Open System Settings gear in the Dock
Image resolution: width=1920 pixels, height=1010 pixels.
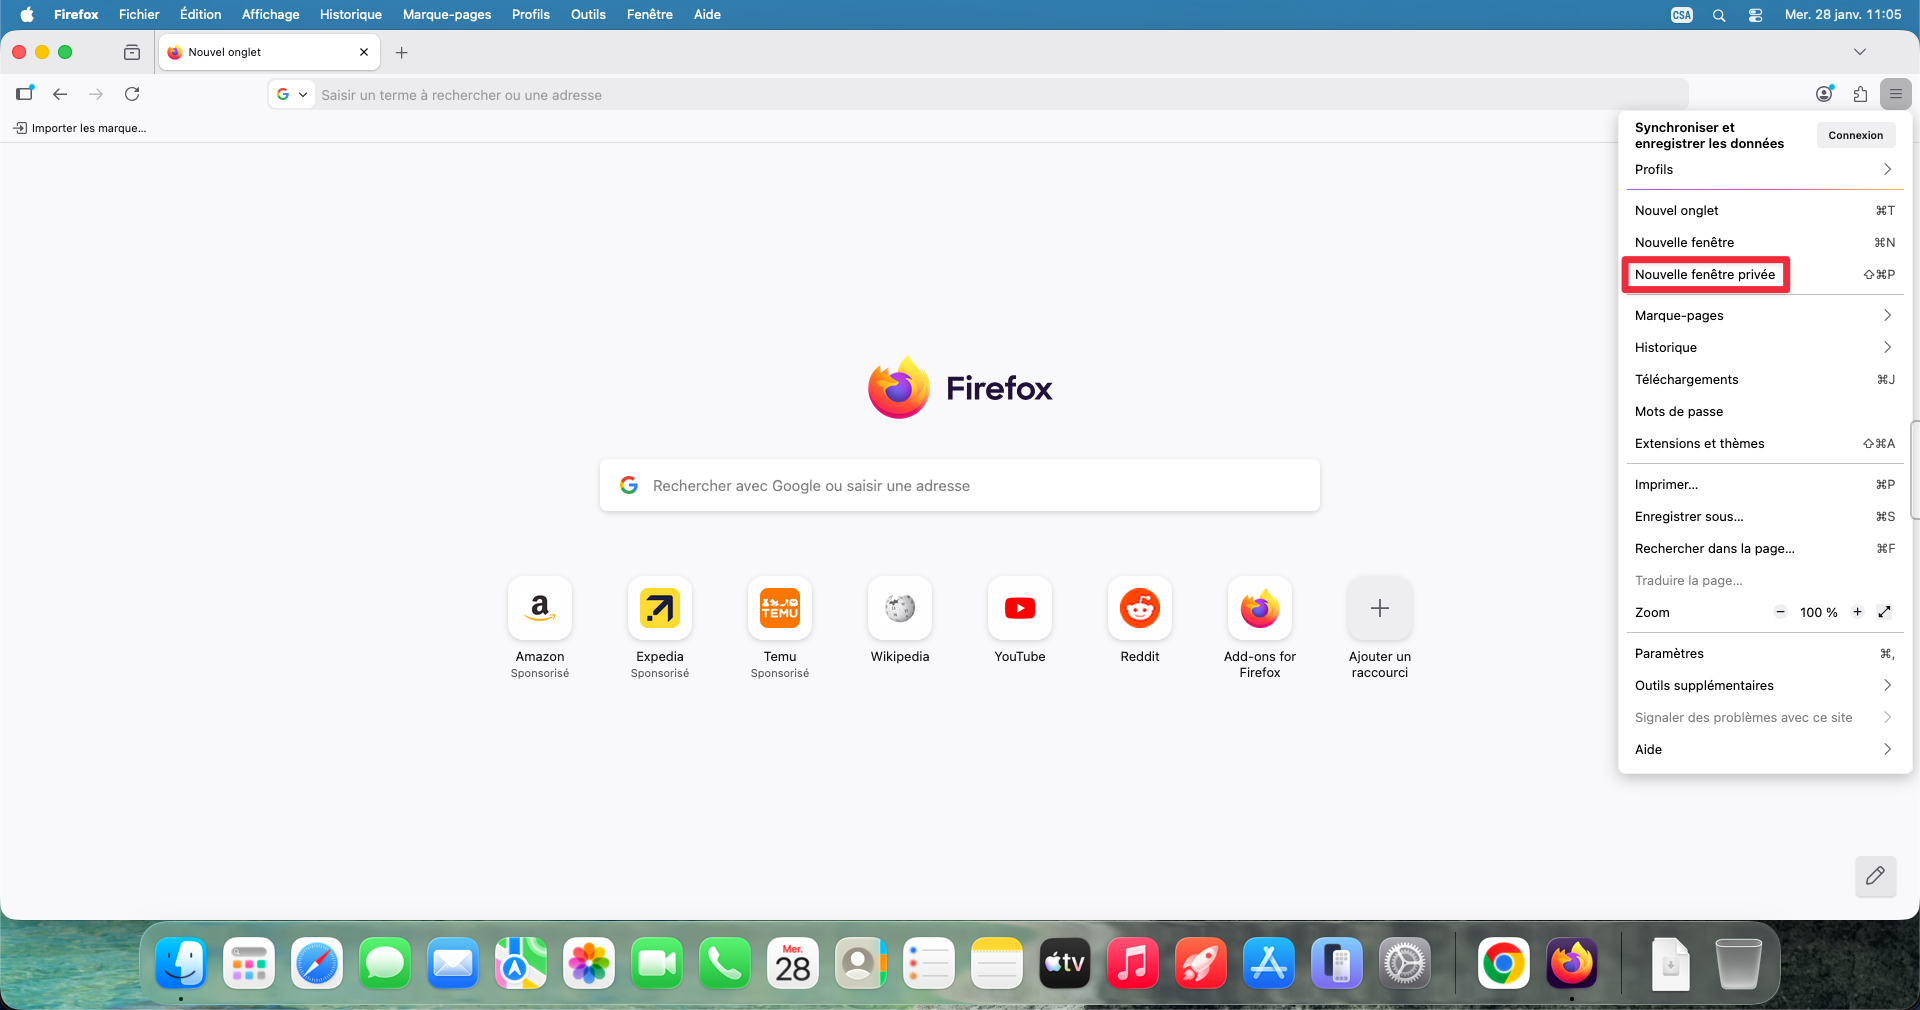(1405, 964)
